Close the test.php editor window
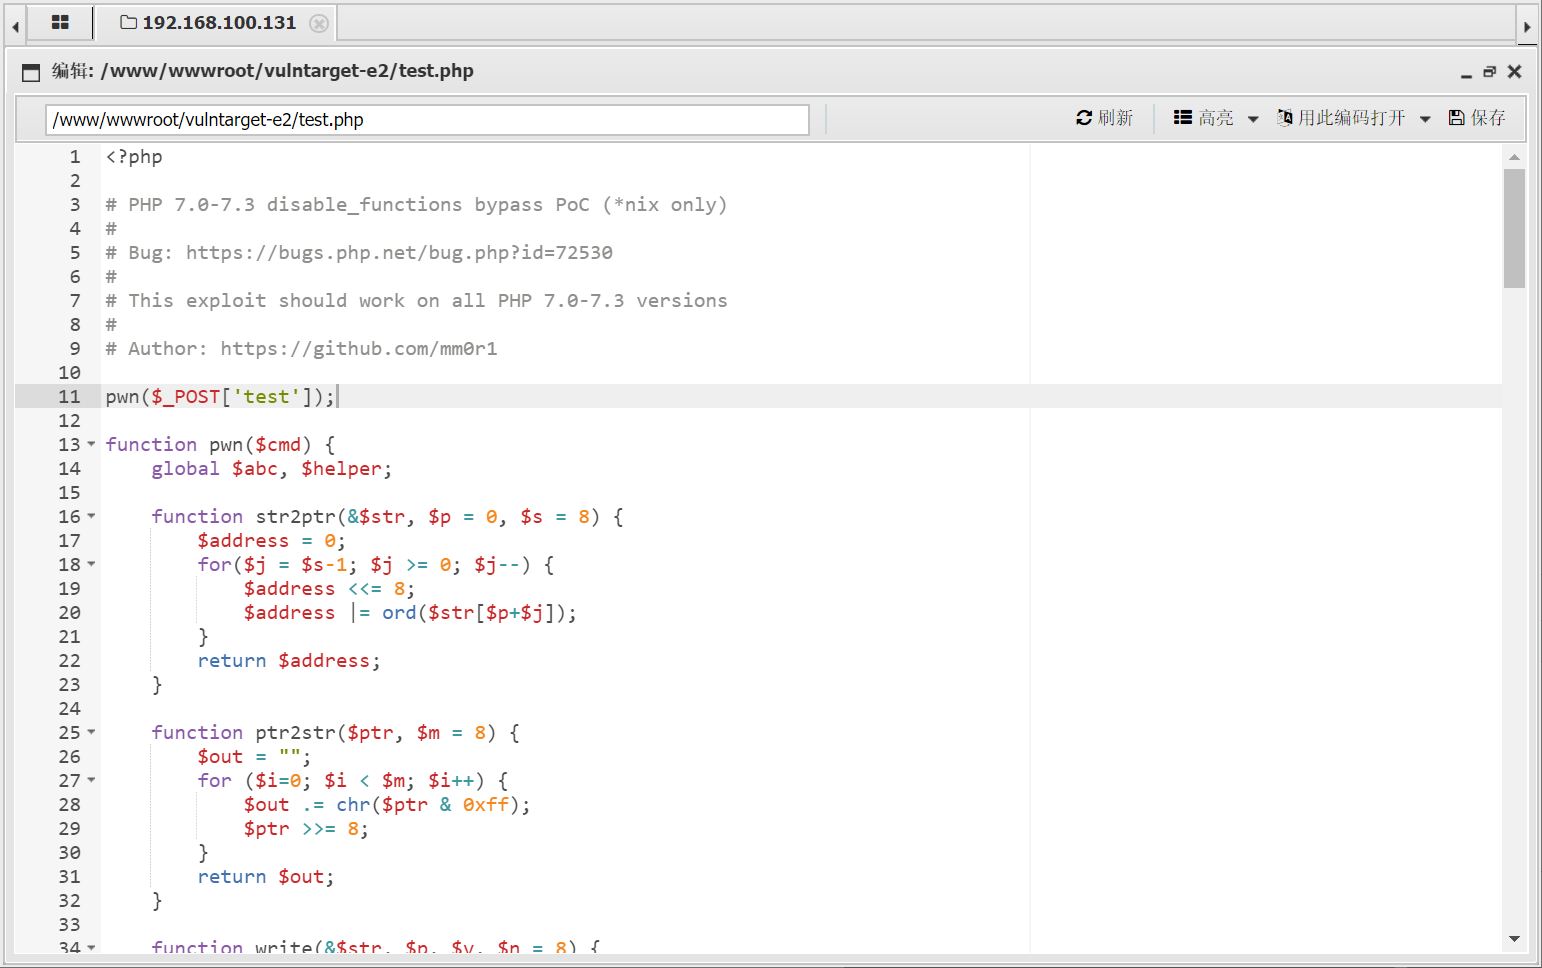1542x968 pixels. (1514, 72)
